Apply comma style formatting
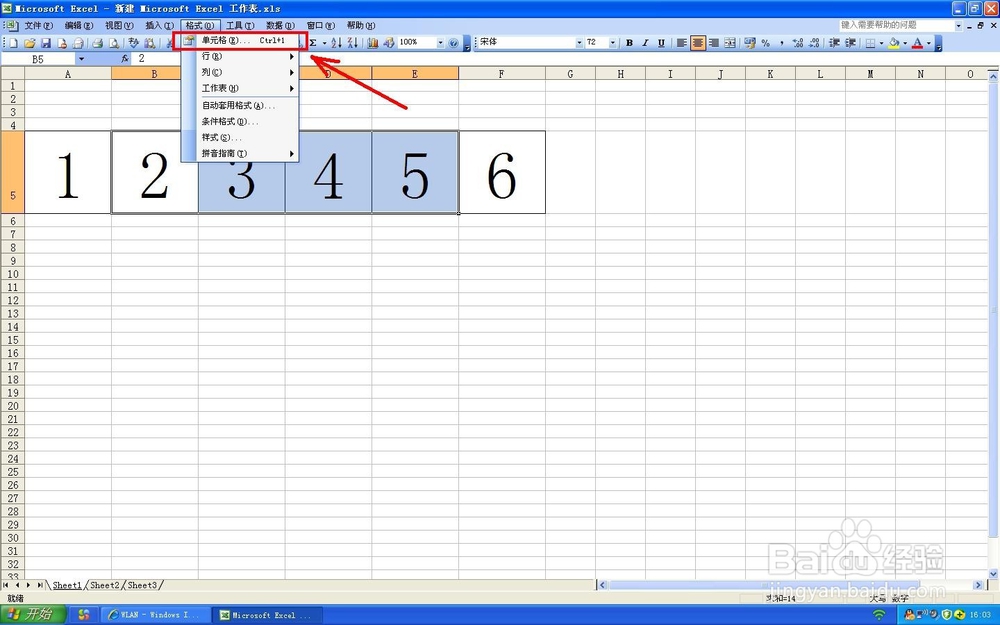This screenshot has width=1000, height=625. 781,43
